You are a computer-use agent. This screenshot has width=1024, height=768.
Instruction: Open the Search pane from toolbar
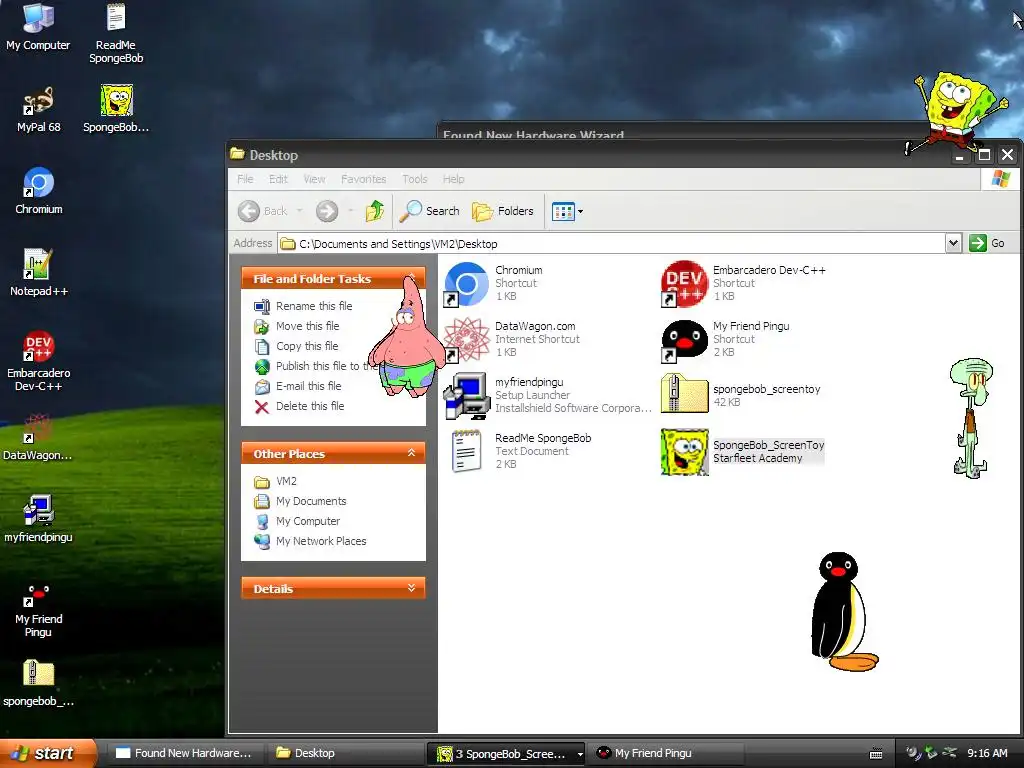click(430, 211)
